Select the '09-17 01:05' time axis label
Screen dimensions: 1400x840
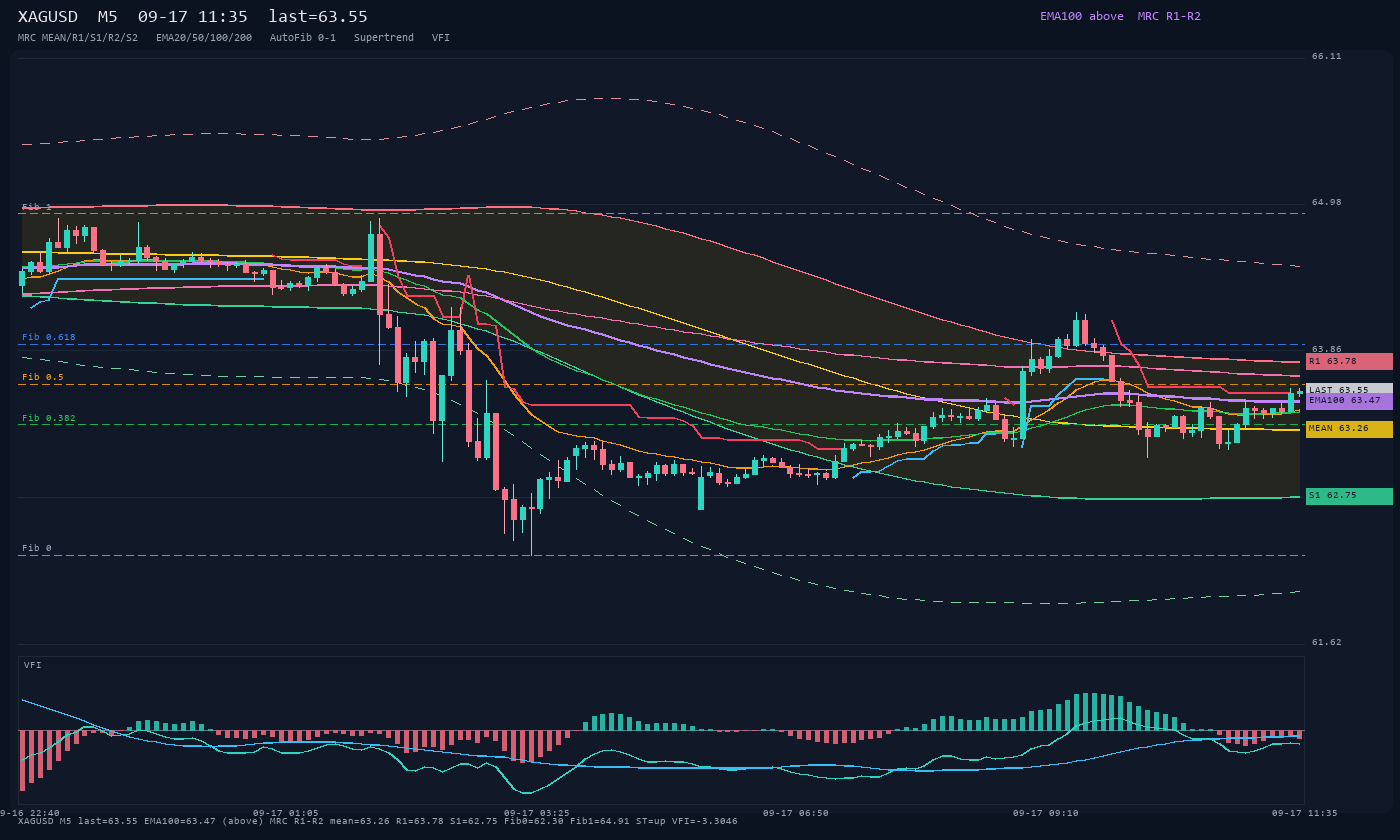point(286,813)
